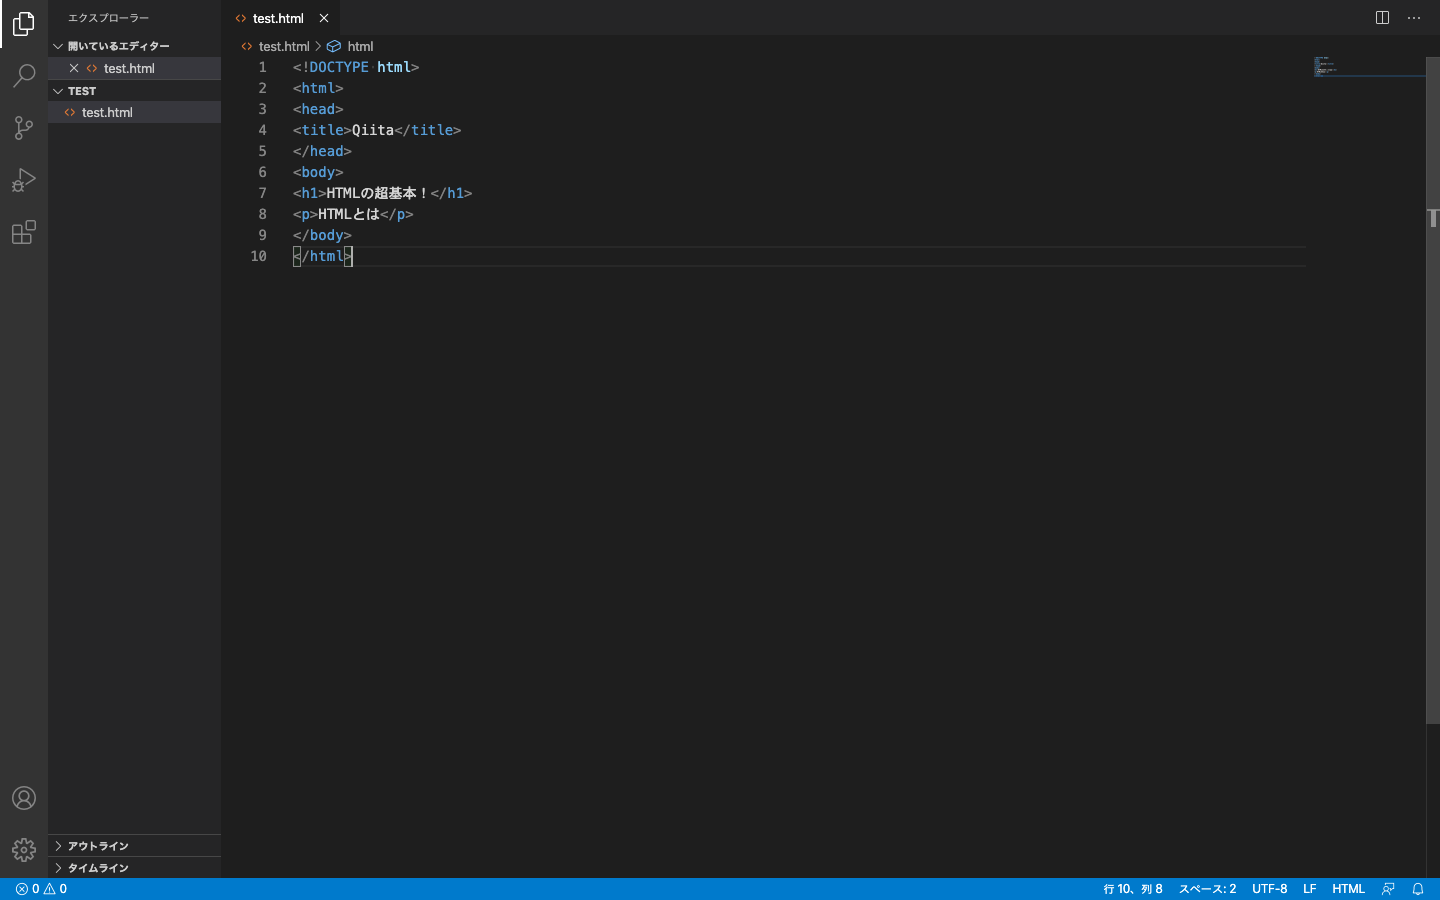The height and width of the screenshot is (900, 1440).
Task: Click the split editor icon
Action: (1382, 18)
